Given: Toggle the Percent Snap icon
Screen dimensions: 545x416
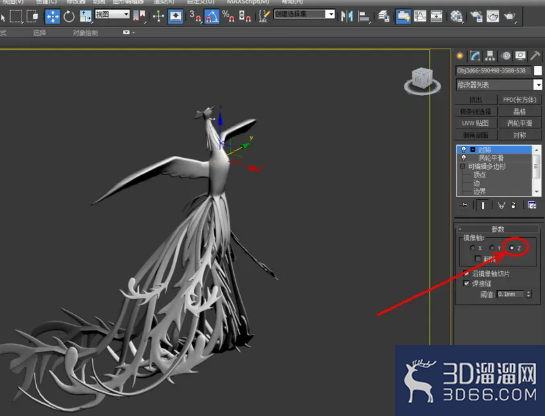Looking at the screenshot, I should pos(228,16).
